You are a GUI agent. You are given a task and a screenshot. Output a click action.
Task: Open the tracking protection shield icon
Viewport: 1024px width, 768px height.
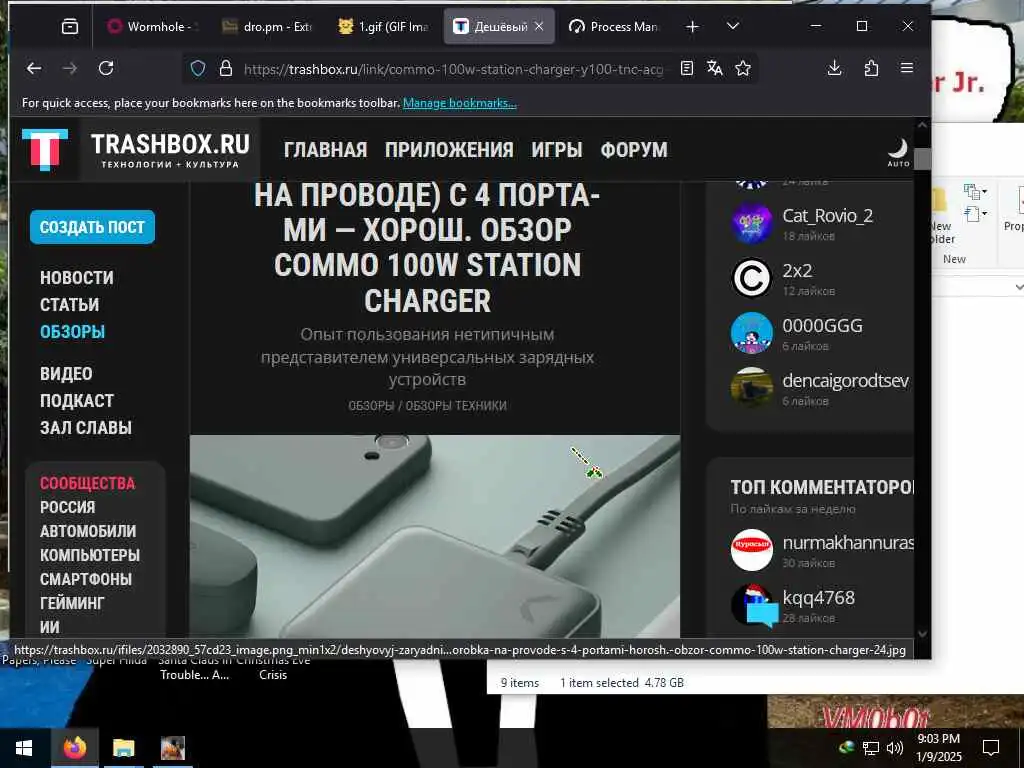pyautogui.click(x=198, y=68)
